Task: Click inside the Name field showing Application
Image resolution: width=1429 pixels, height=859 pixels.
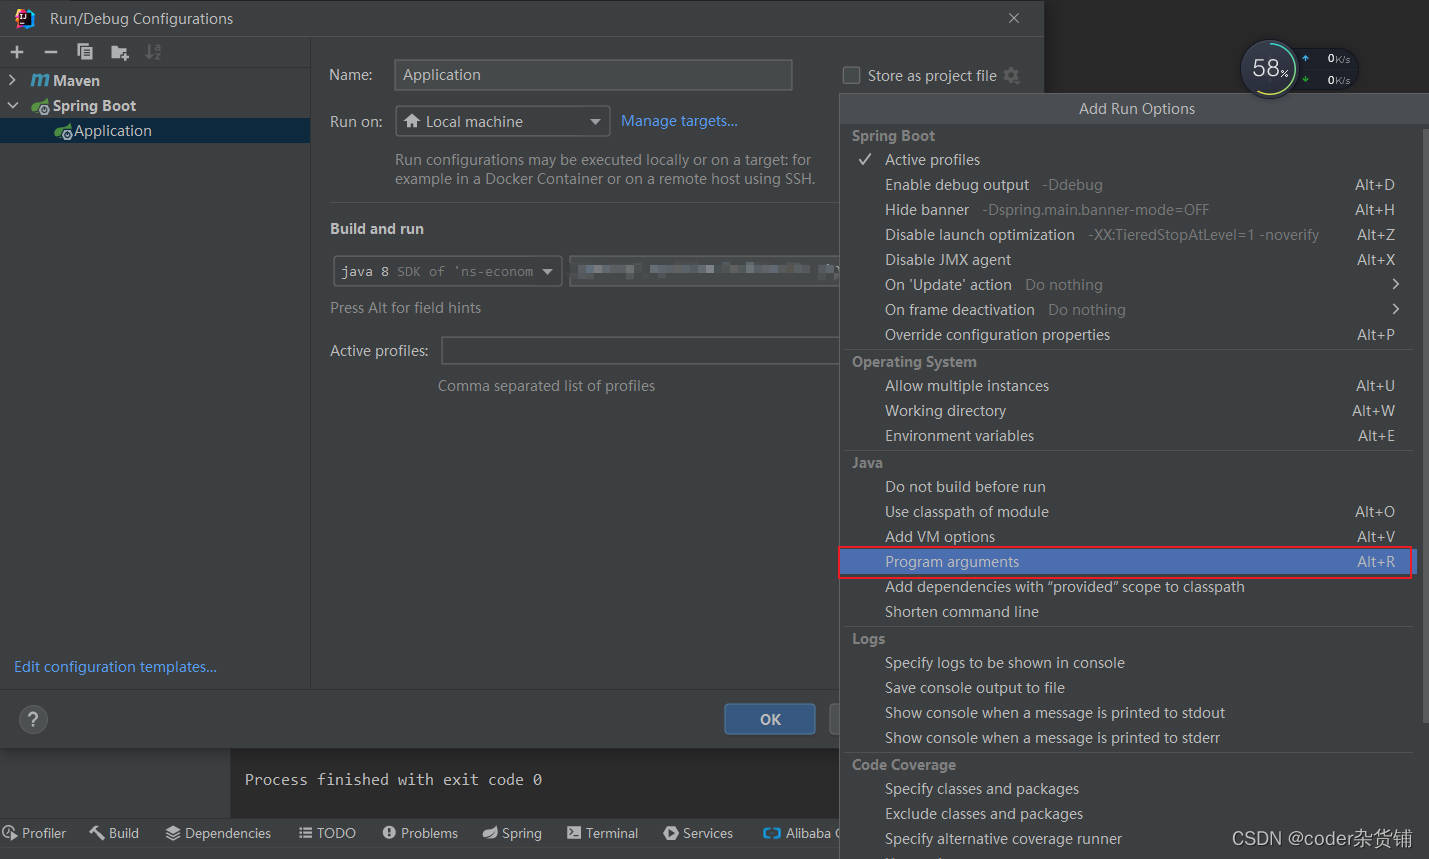Action: [x=592, y=75]
